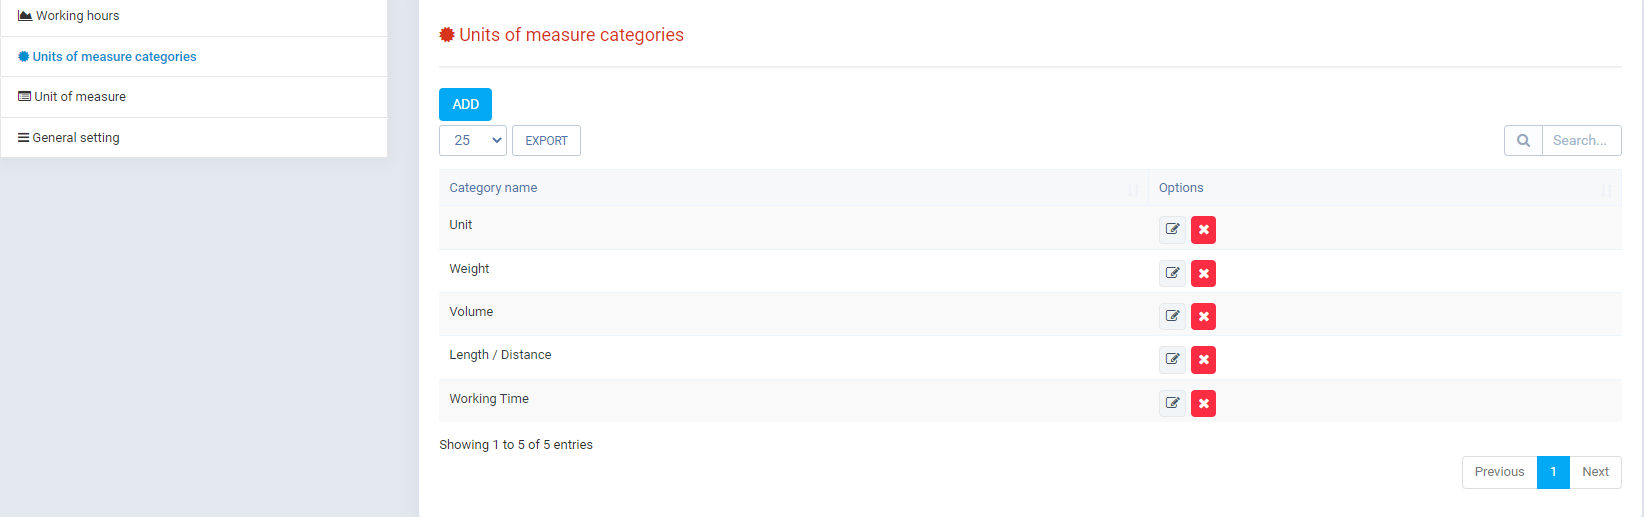Edit the Working Time category
Screen dimensions: 1644x517
pyautogui.click(x=1172, y=403)
